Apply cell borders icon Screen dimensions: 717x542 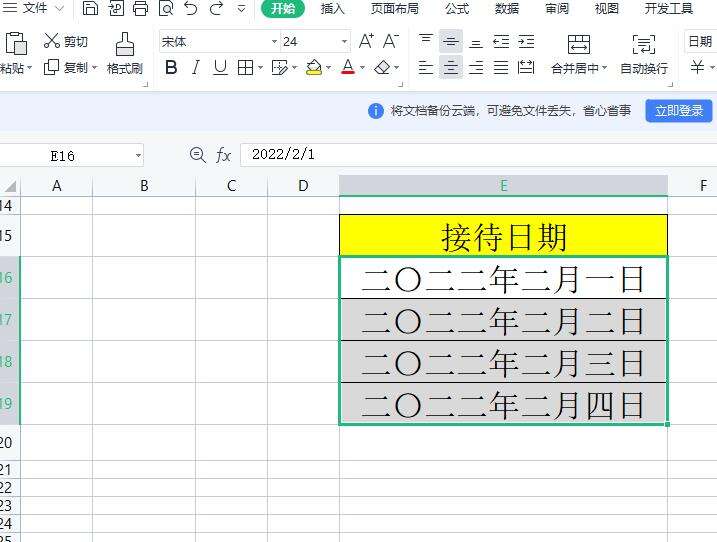tap(246, 68)
